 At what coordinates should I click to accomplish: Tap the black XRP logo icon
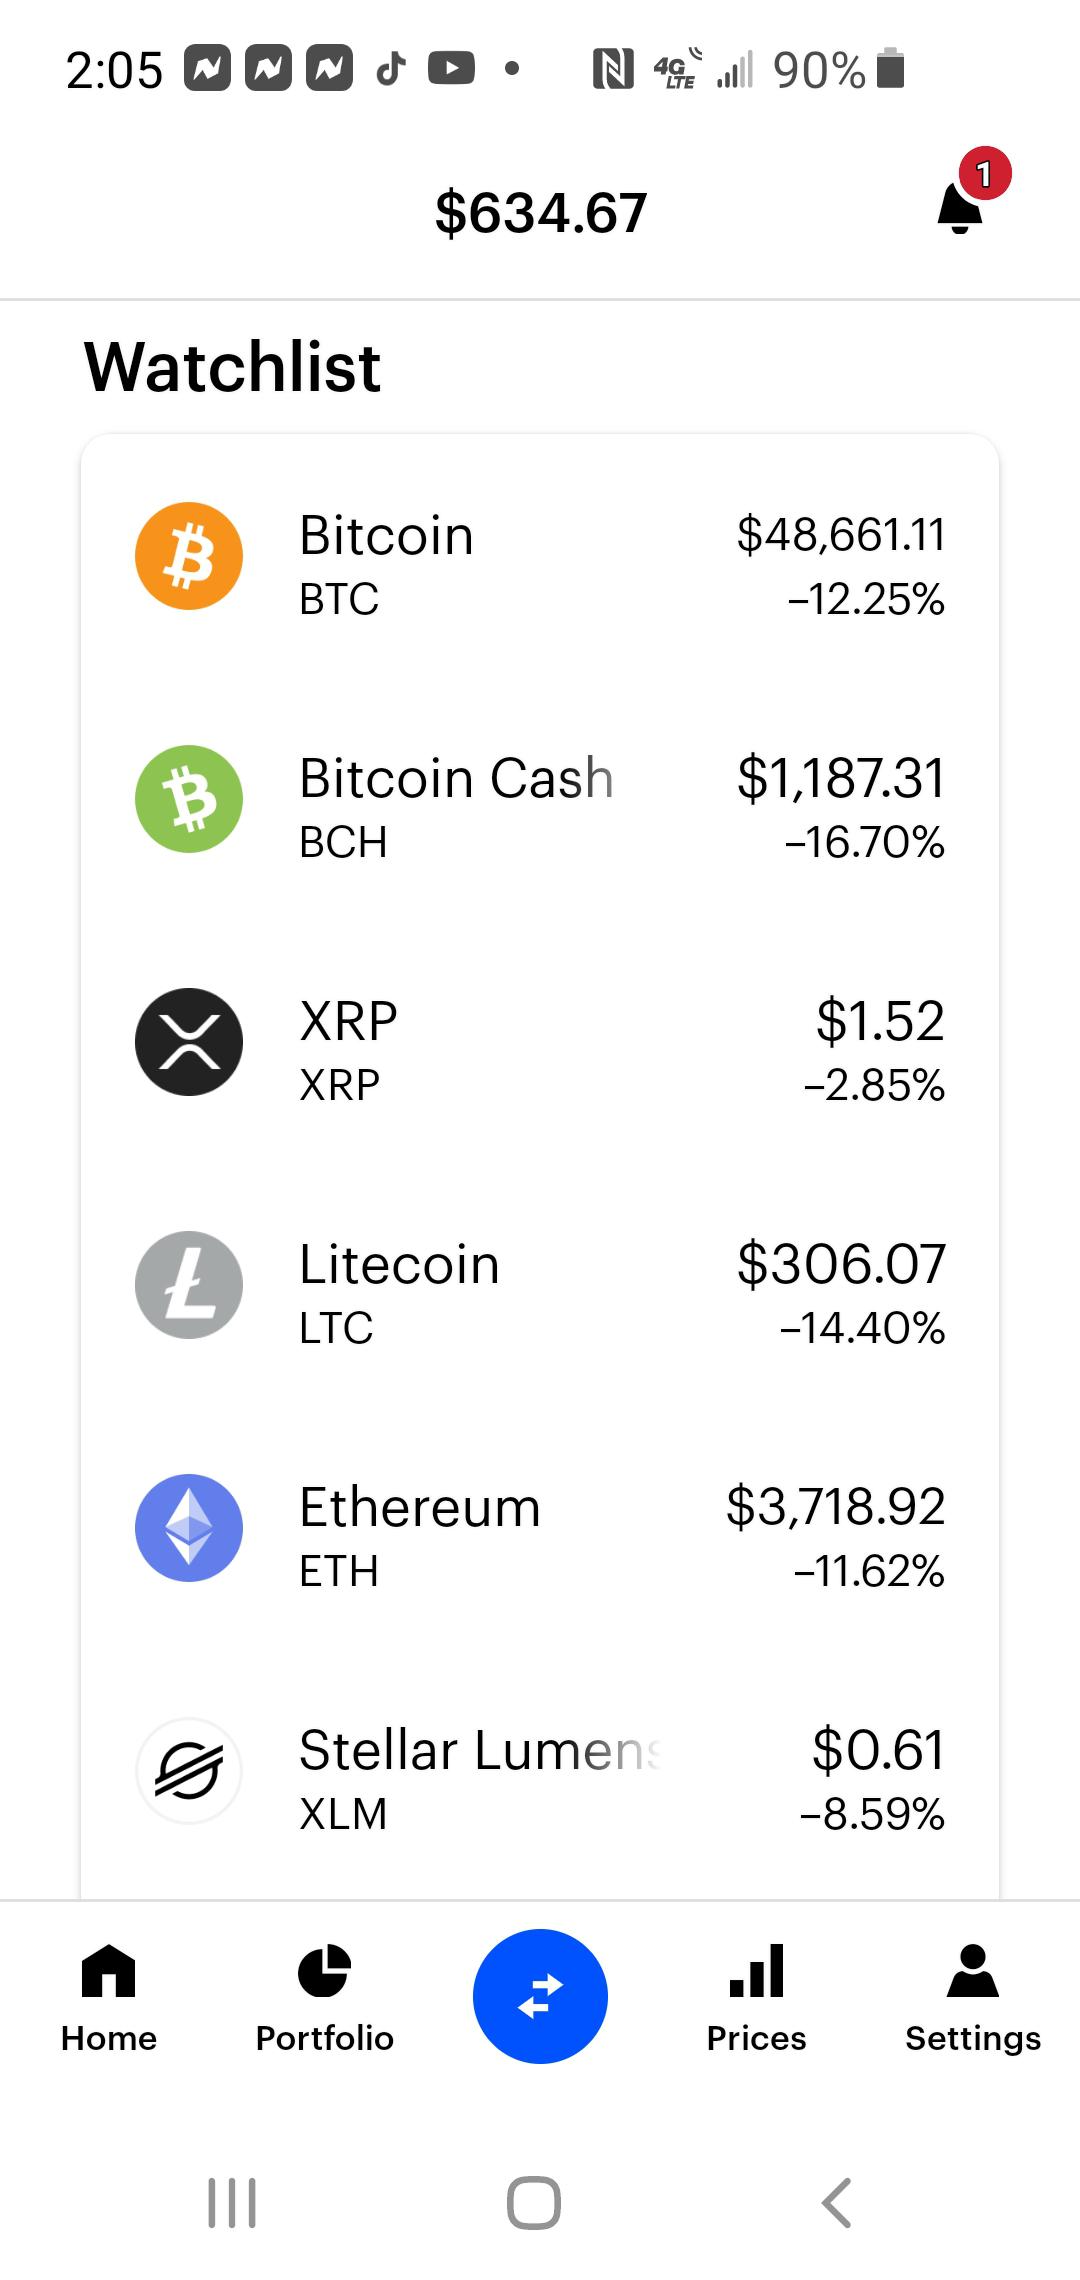point(189,1042)
